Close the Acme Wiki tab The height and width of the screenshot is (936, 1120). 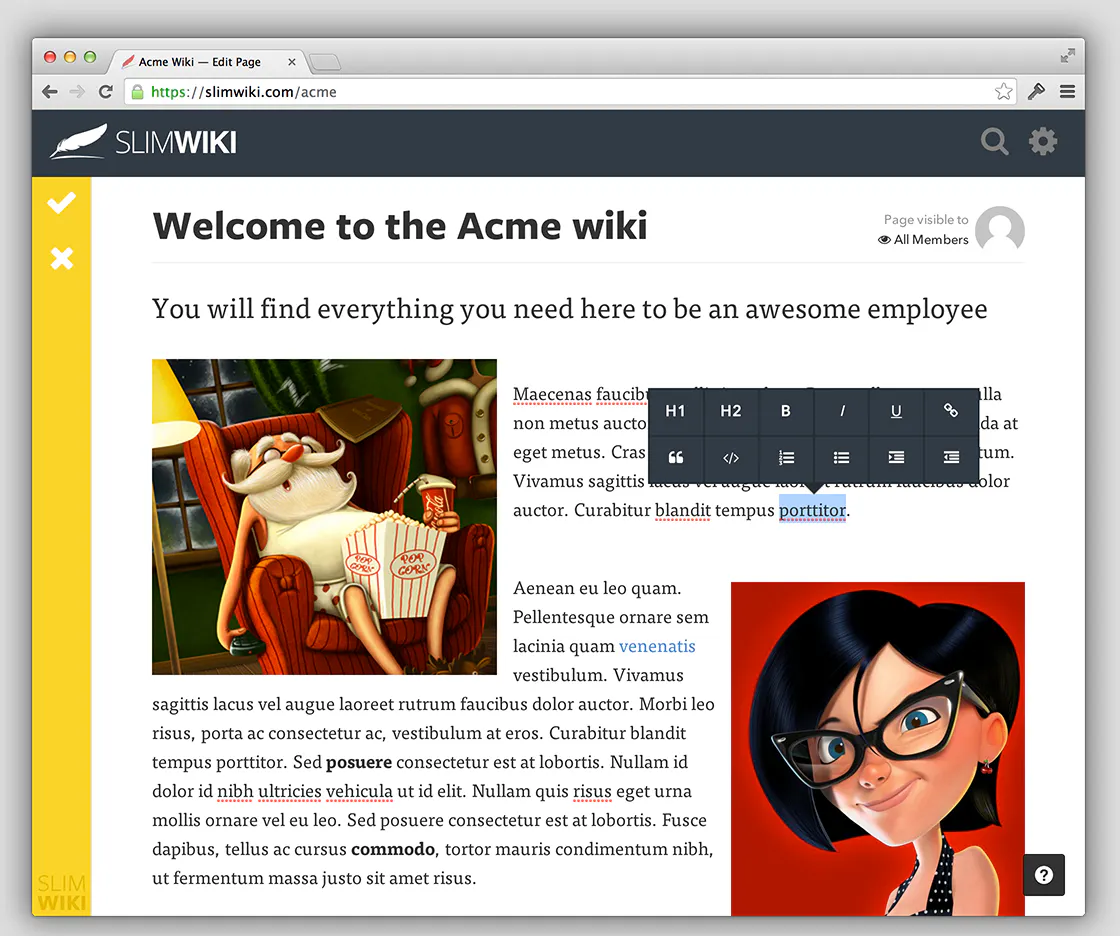[291, 62]
